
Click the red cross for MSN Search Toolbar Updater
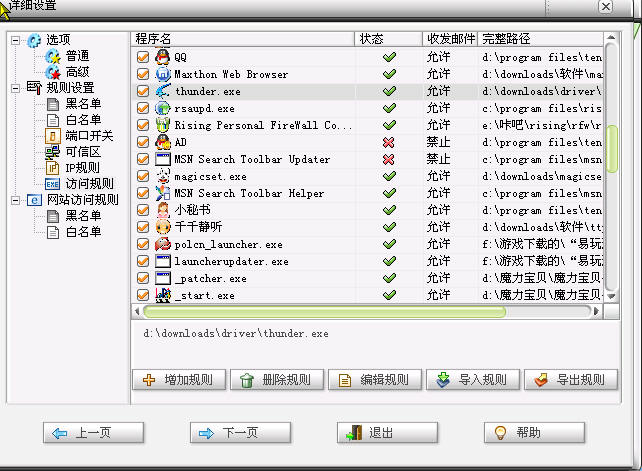coord(388,159)
